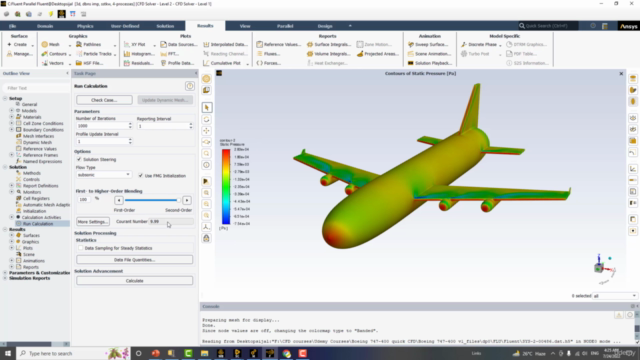The height and width of the screenshot is (360, 640).
Task: Toggle the Solution Steering checkbox
Action: pyautogui.click(x=79, y=160)
